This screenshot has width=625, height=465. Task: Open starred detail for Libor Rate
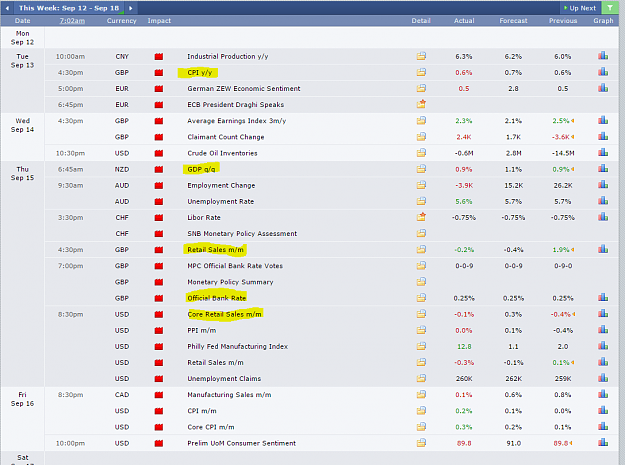[421, 217]
